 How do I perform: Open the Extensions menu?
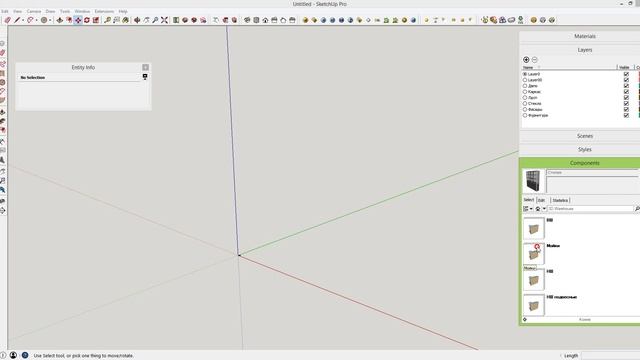[x=104, y=11]
